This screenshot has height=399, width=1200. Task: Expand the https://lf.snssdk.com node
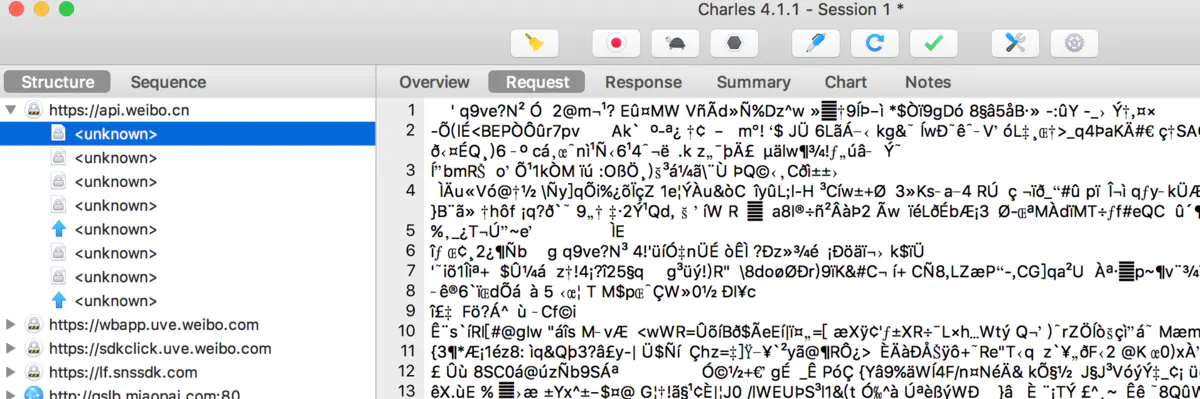click(x=11, y=373)
